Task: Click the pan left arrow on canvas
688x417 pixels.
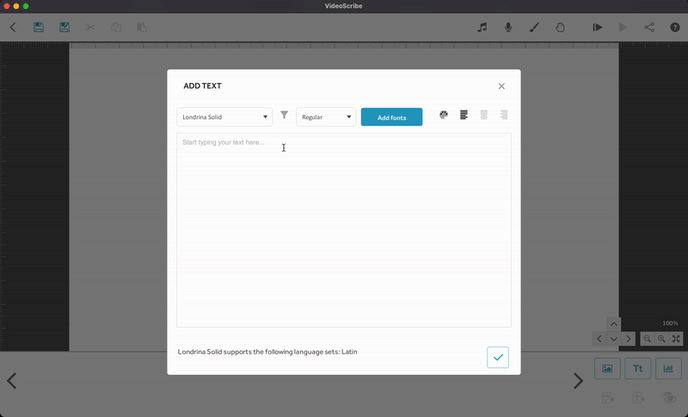Action: pos(599,339)
